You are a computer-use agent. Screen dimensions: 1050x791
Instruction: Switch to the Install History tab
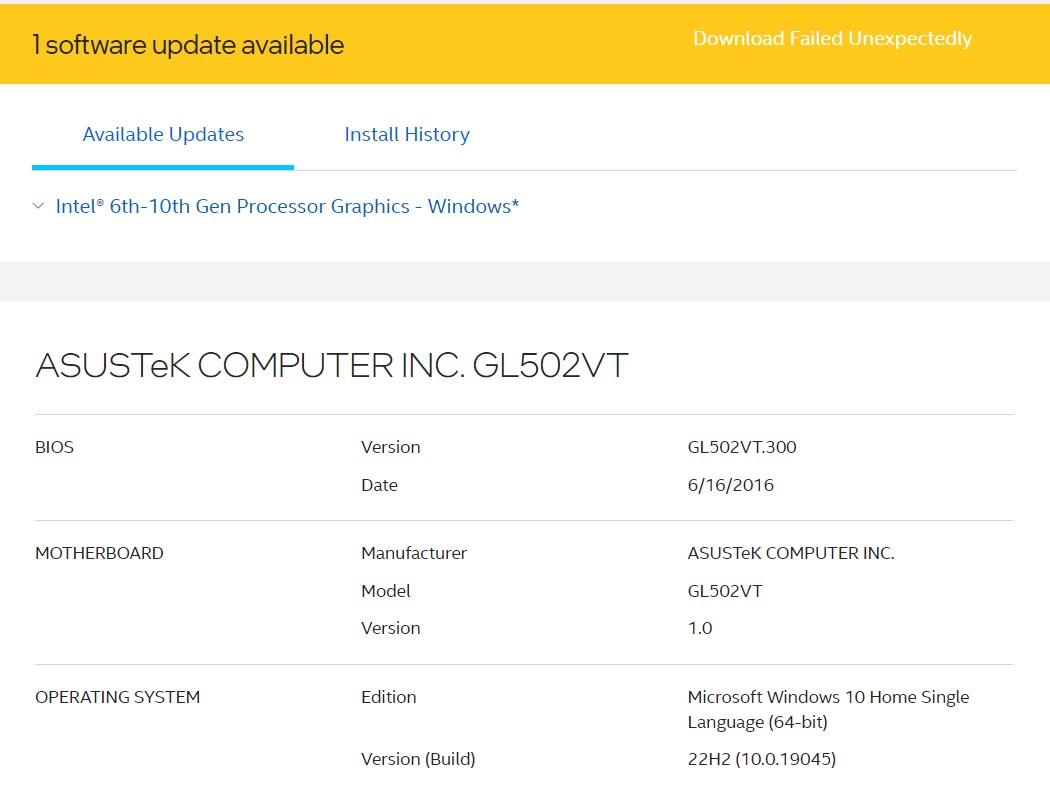(407, 135)
